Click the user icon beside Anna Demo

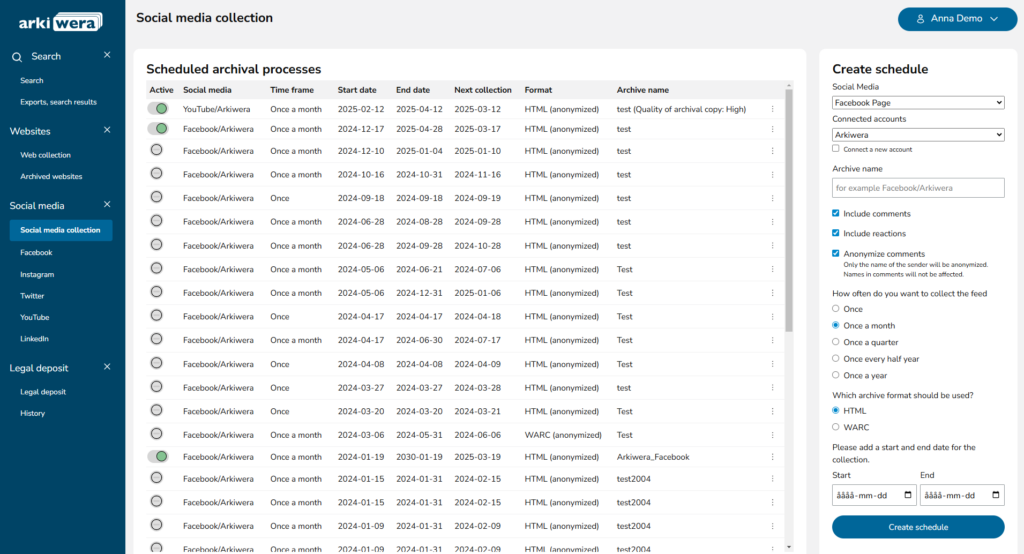point(920,19)
